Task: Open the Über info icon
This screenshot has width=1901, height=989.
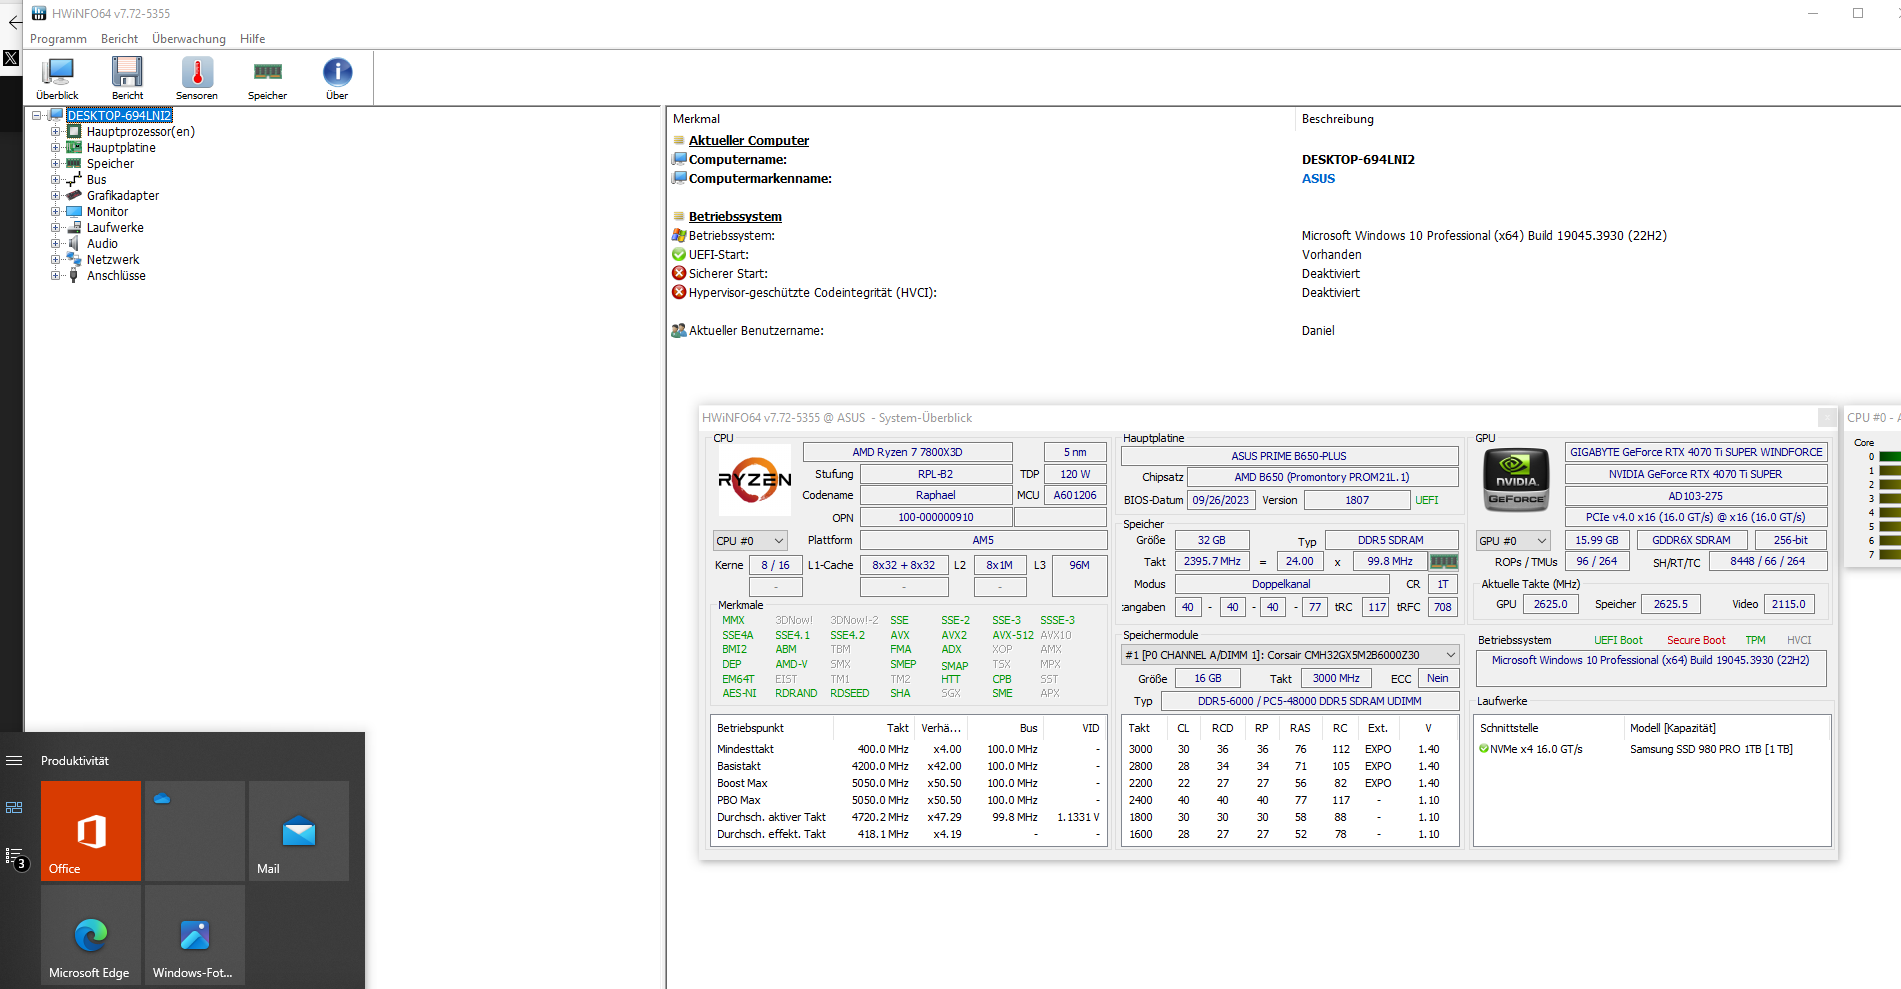Action: [337, 78]
